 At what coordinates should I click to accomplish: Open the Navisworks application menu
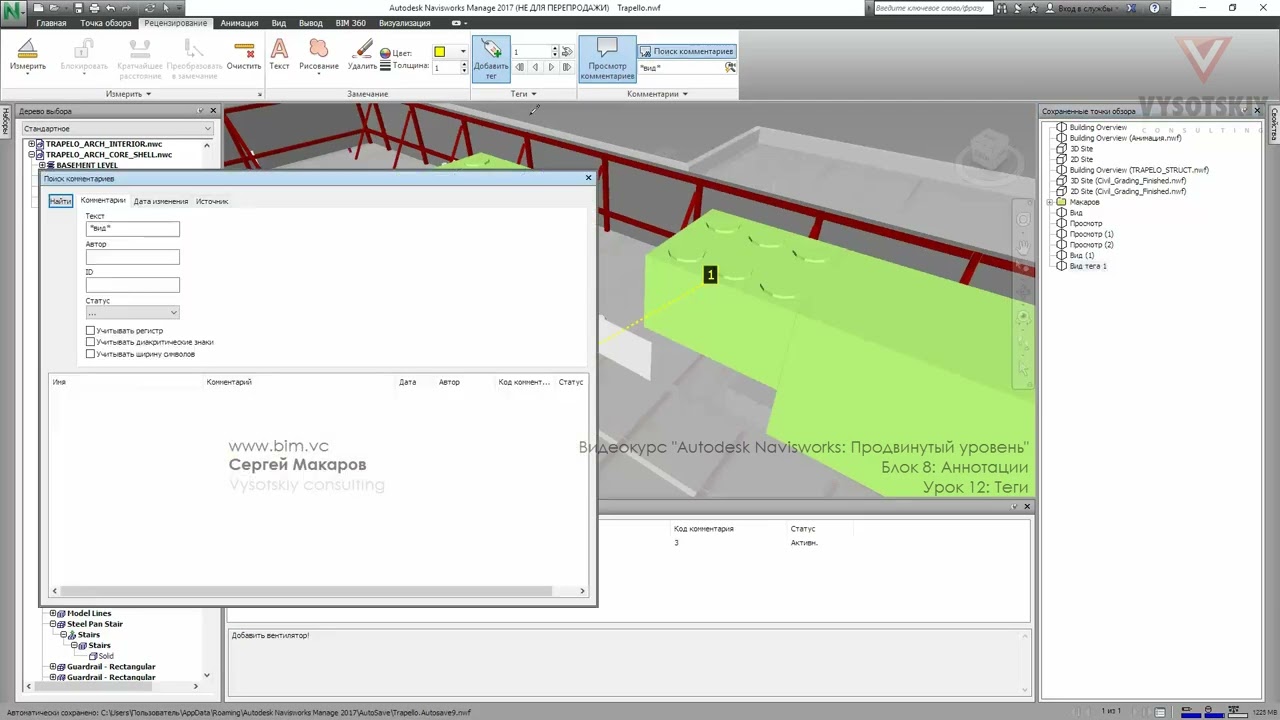(x=14, y=13)
